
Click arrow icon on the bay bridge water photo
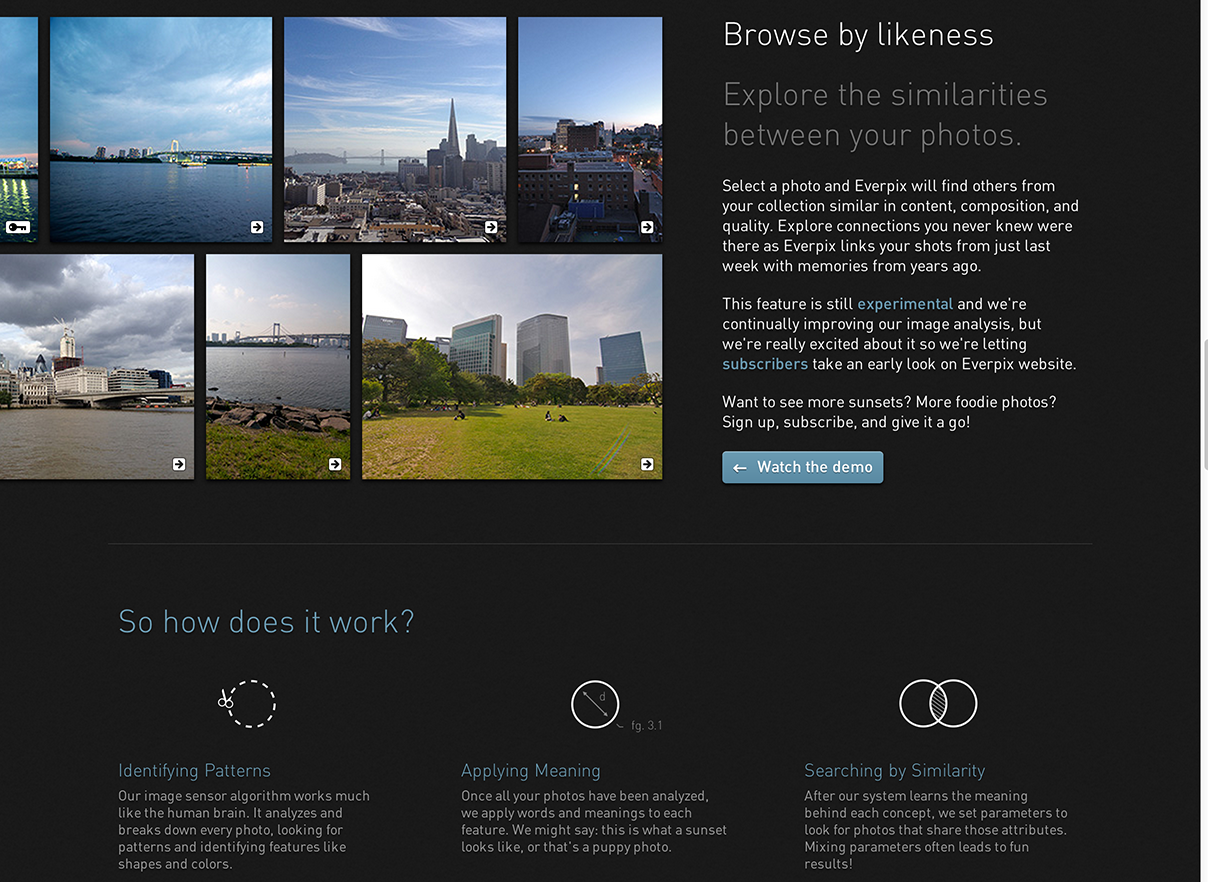(257, 227)
